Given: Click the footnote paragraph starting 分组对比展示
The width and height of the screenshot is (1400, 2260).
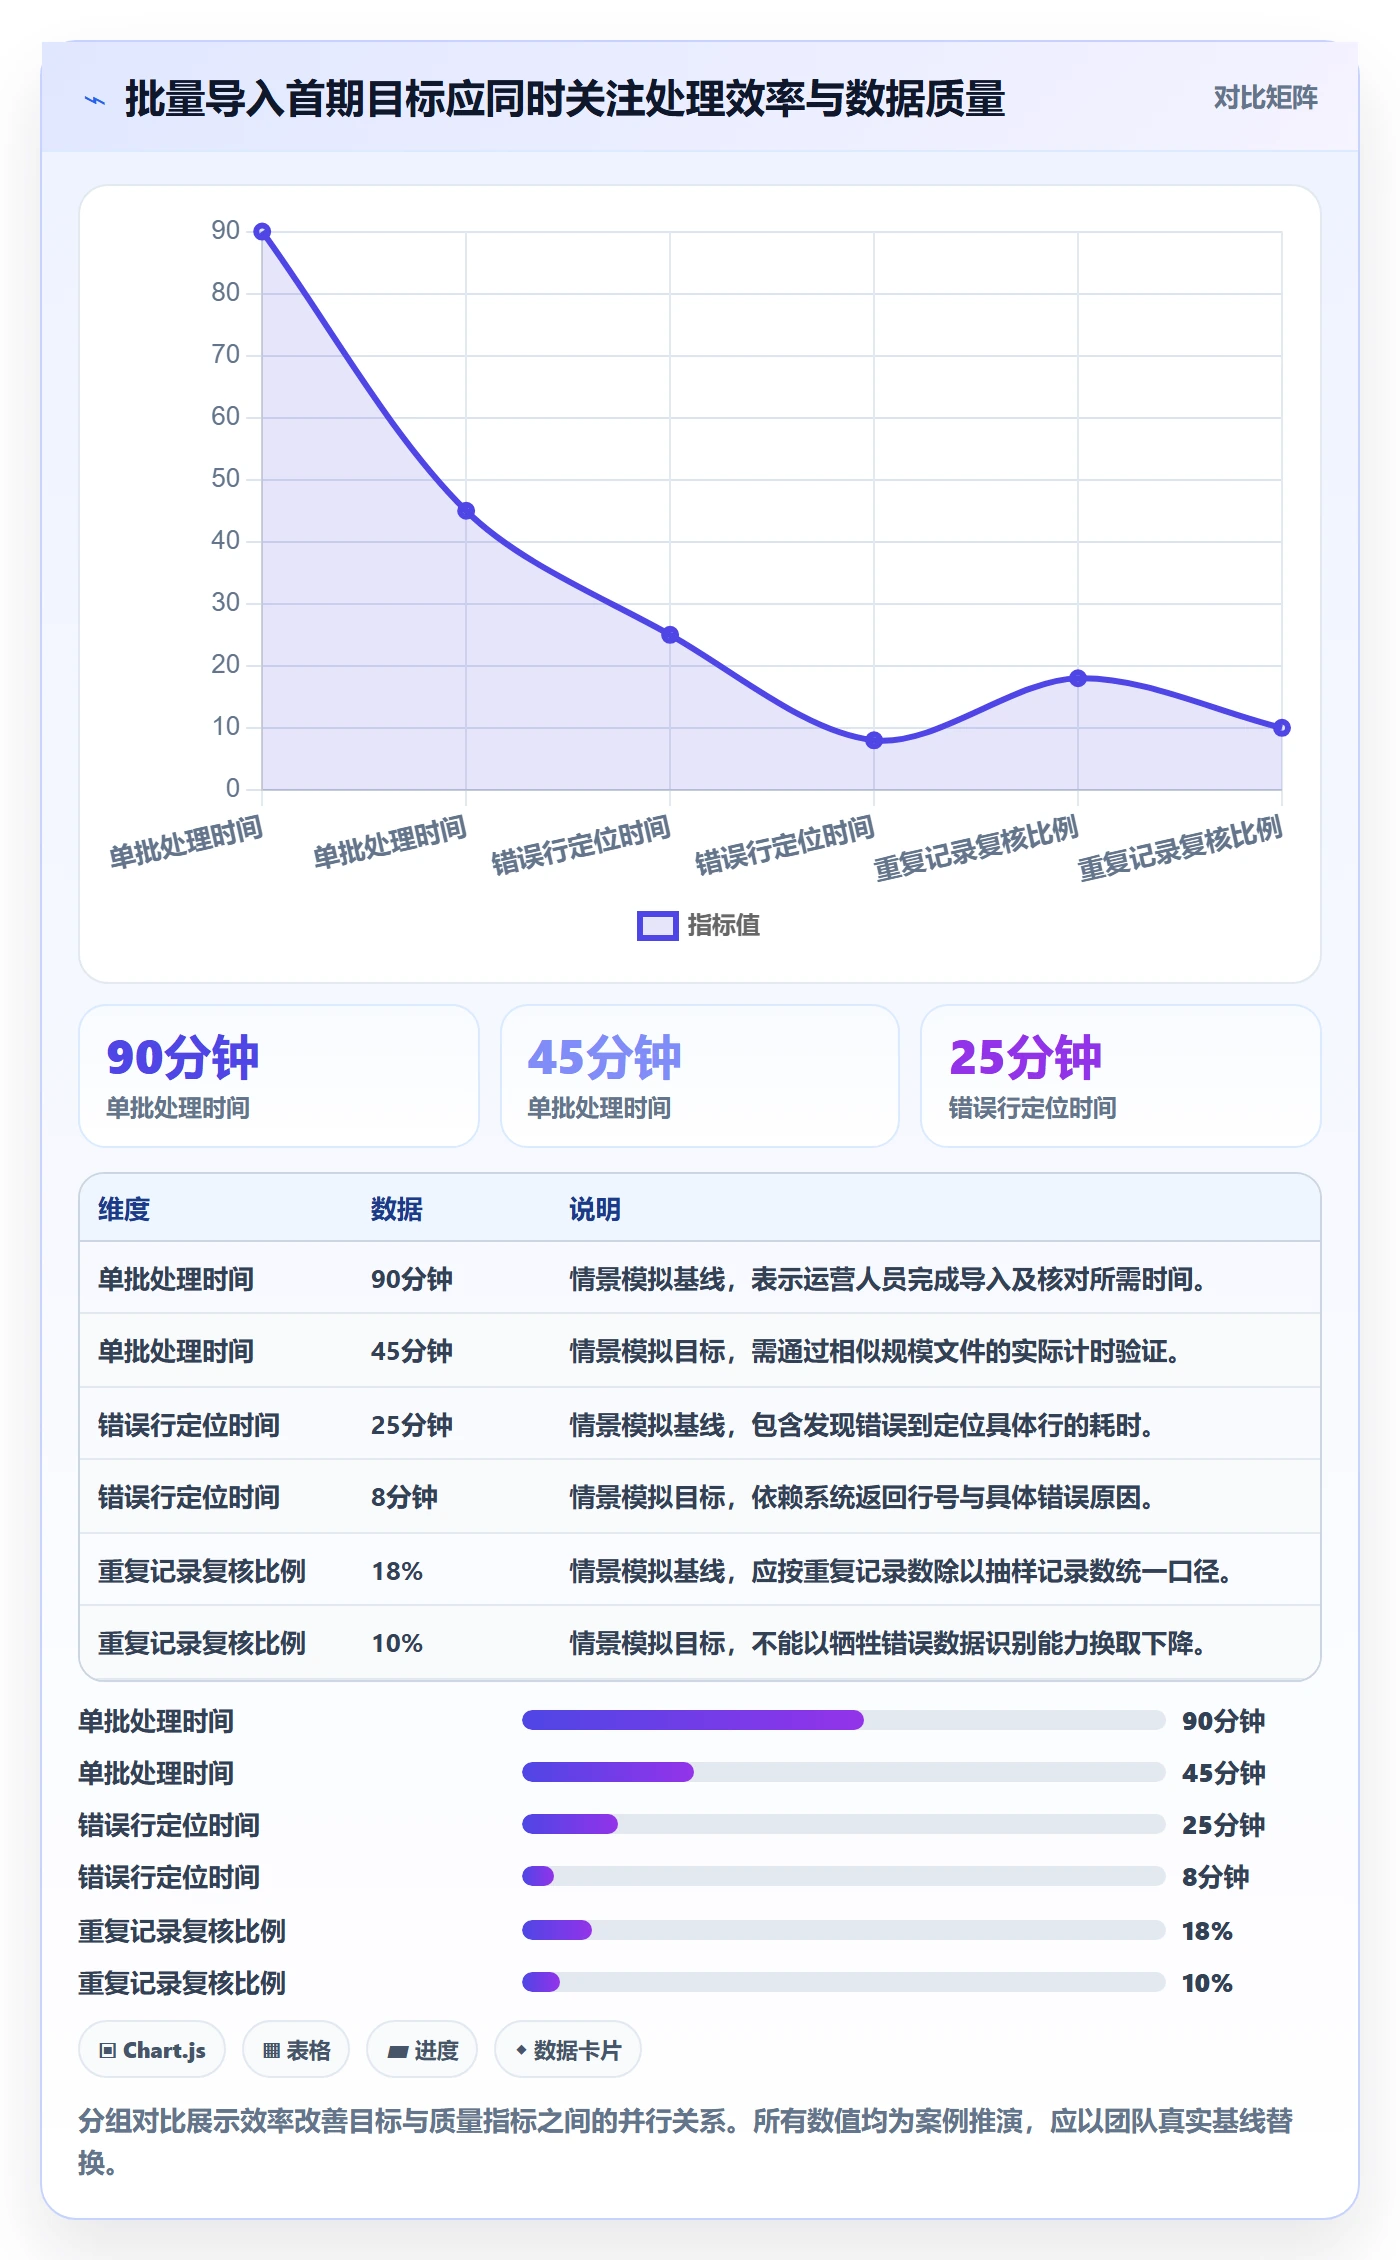Looking at the screenshot, I should pyautogui.click(x=686, y=2141).
